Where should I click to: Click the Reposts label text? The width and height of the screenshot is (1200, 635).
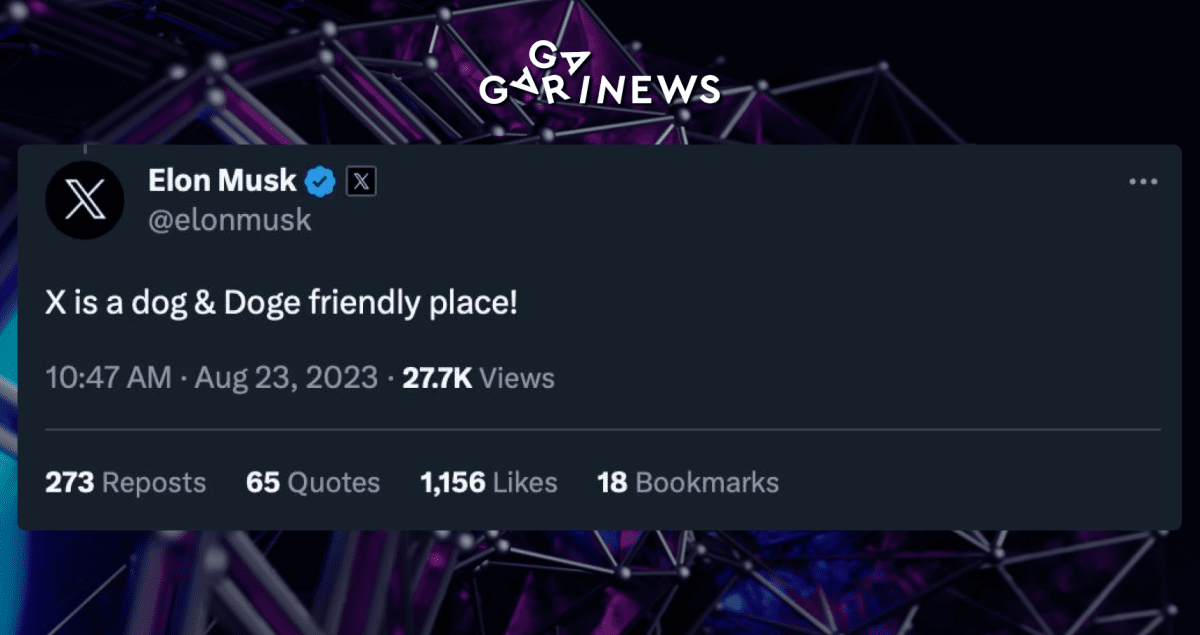pyautogui.click(x=155, y=483)
